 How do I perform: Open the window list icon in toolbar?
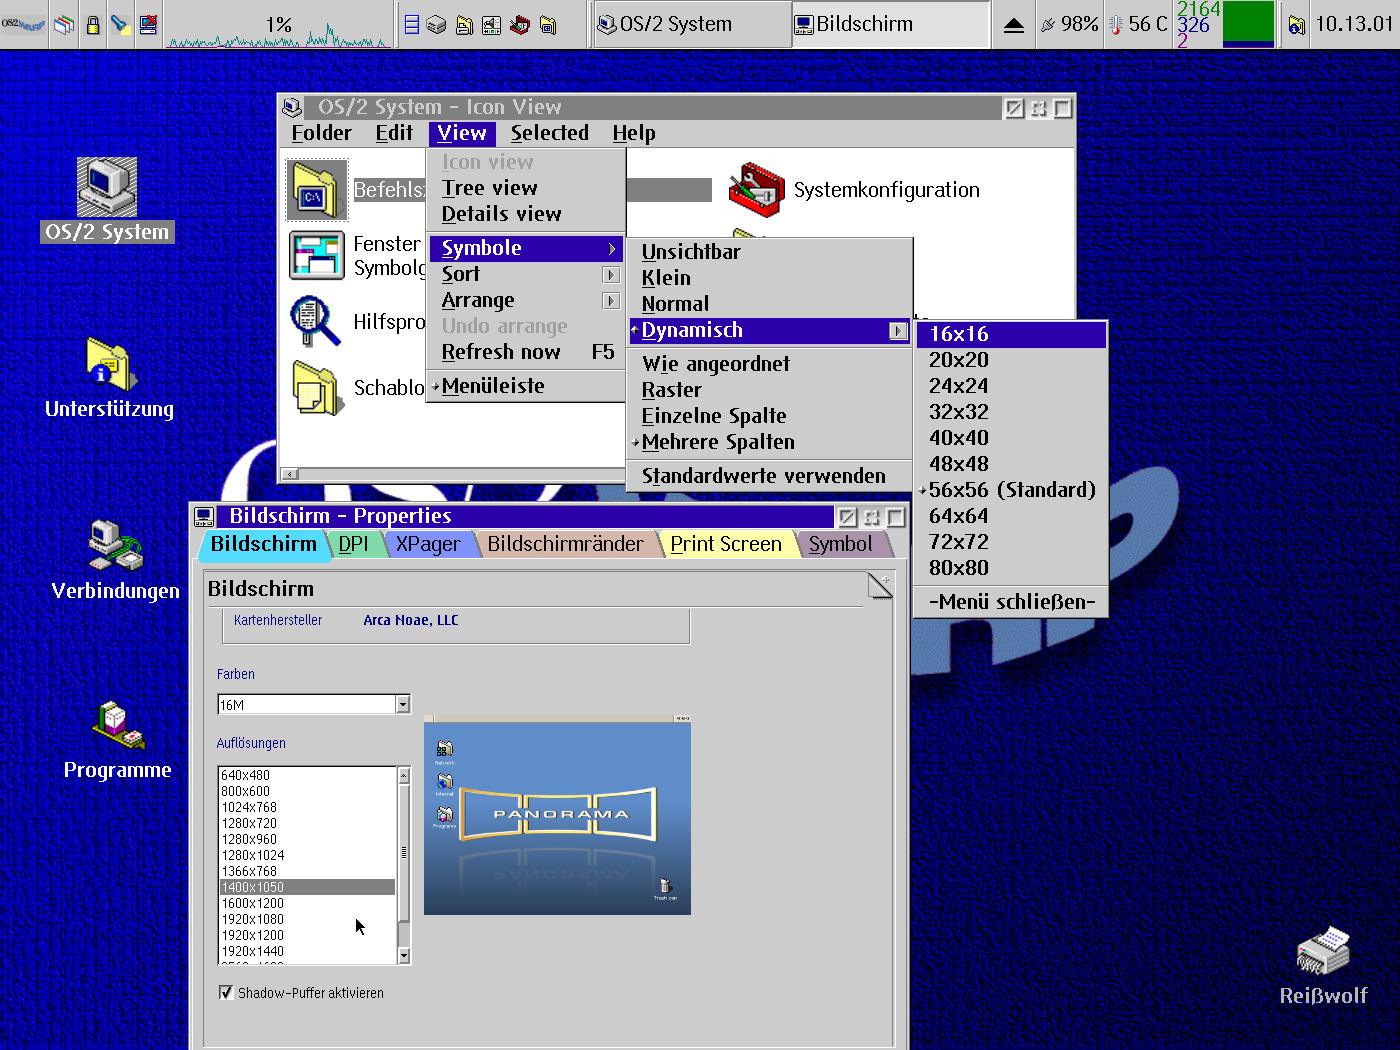(64, 24)
